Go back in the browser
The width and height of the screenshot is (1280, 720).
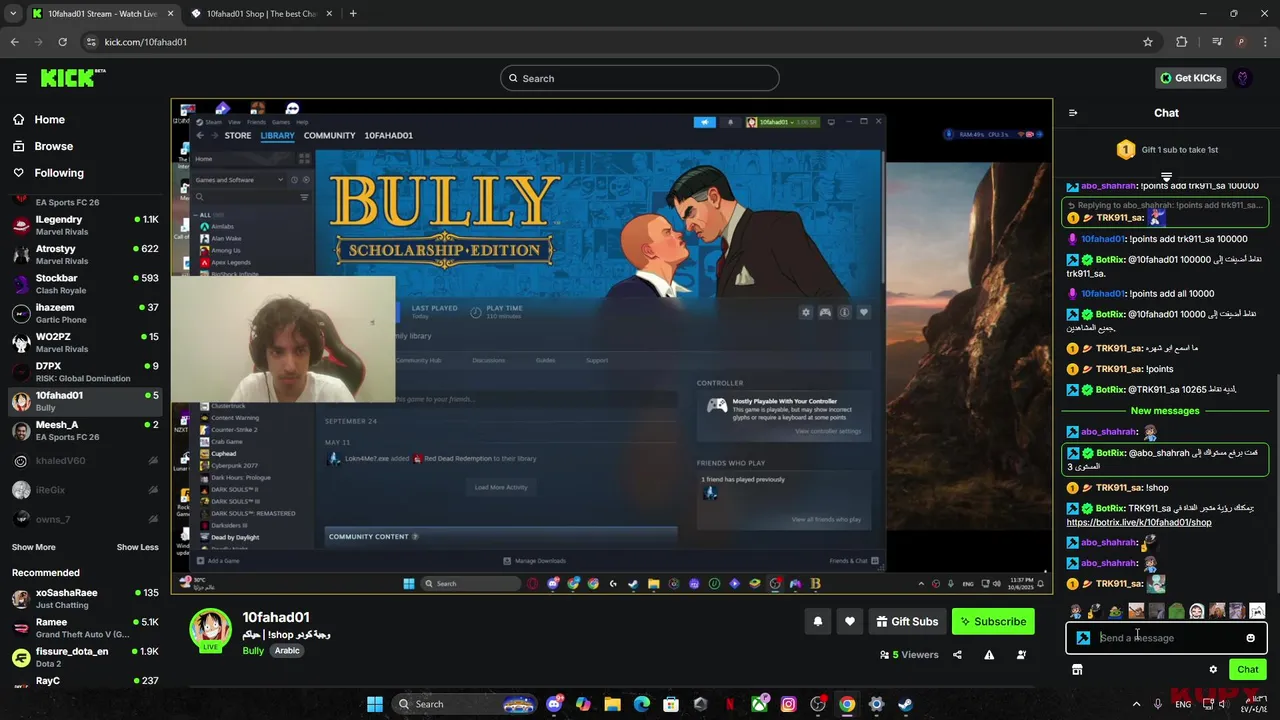(x=14, y=42)
